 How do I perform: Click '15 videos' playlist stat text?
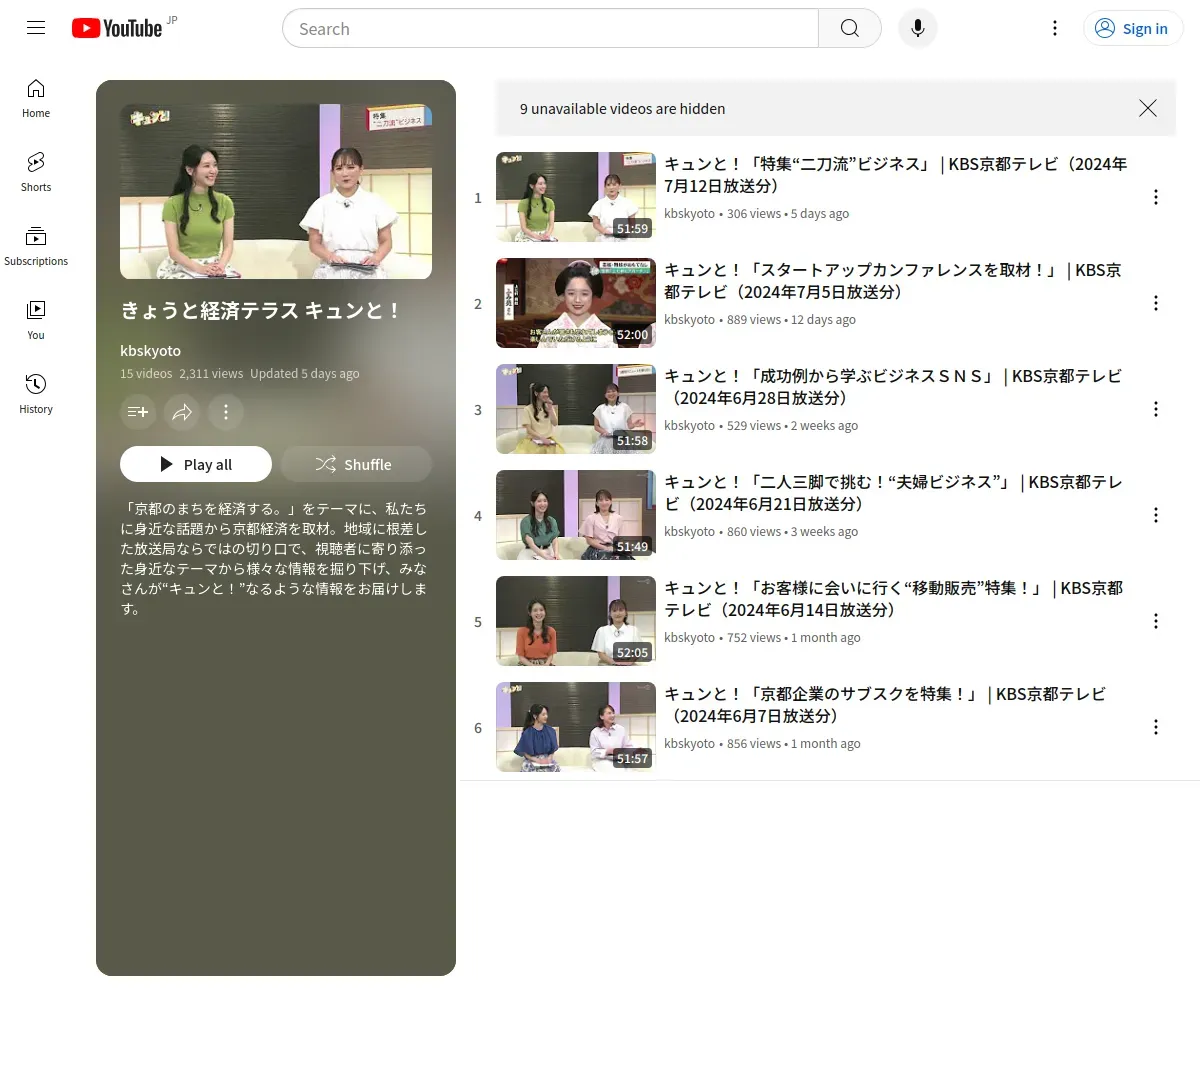(146, 374)
